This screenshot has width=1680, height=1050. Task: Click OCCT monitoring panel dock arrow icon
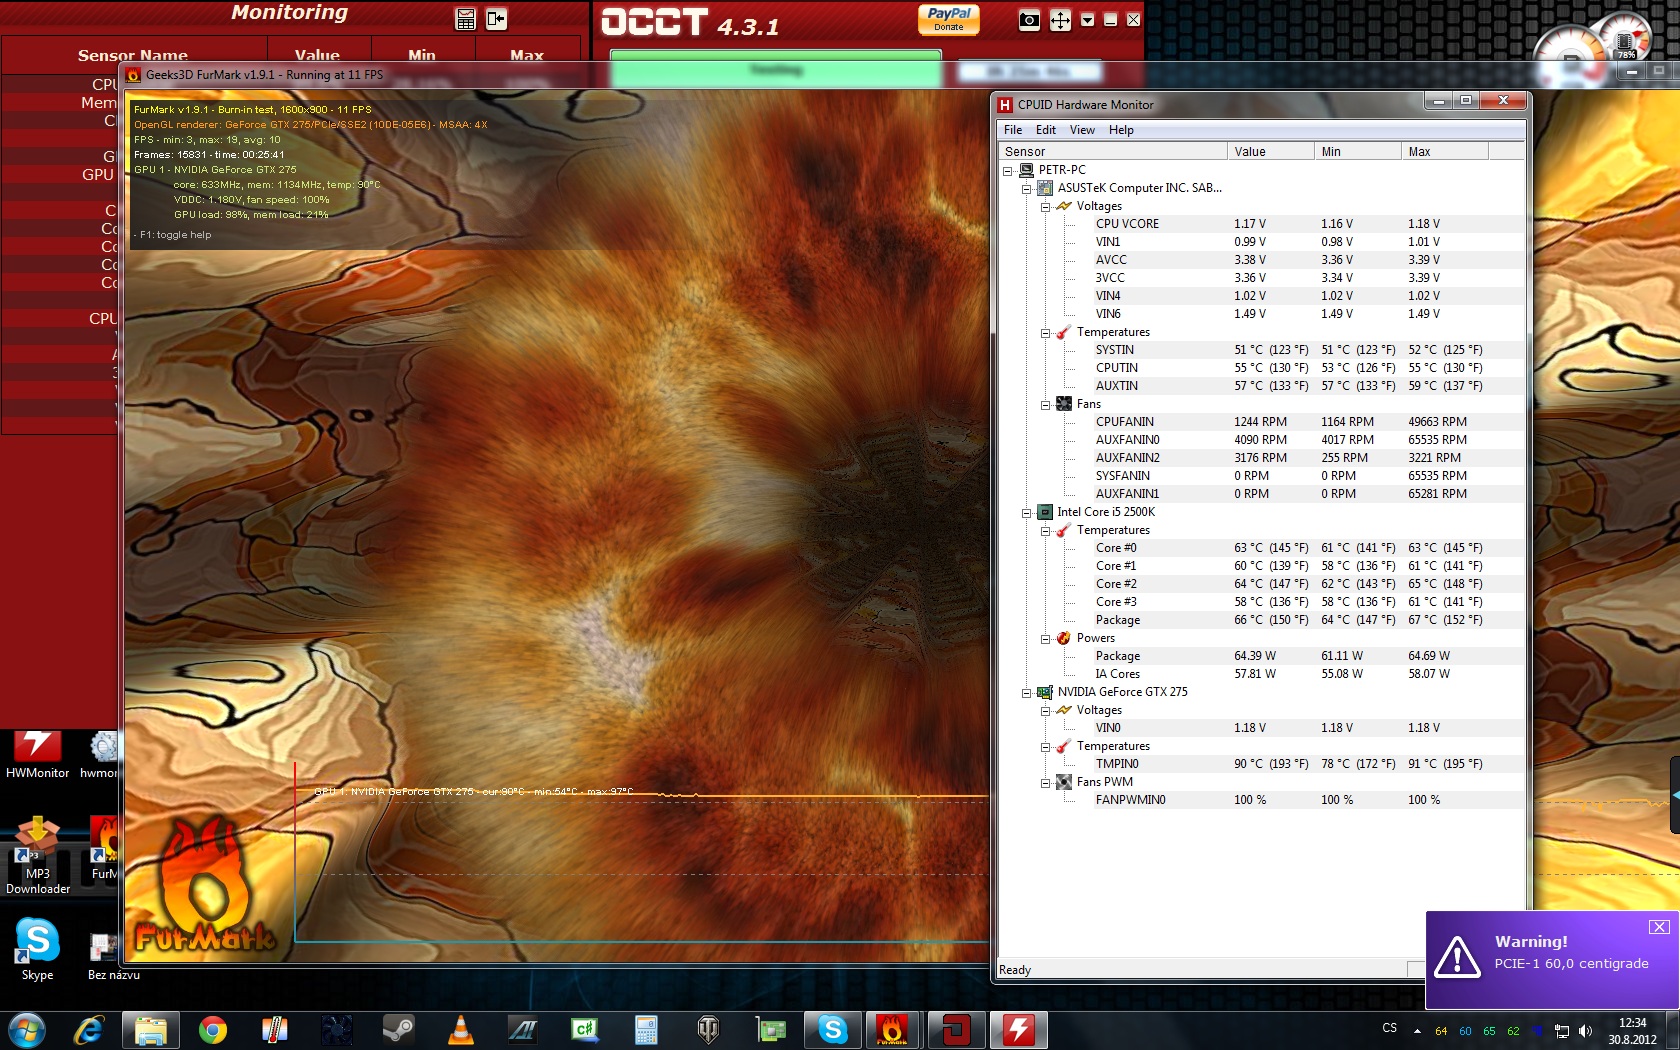tap(497, 19)
